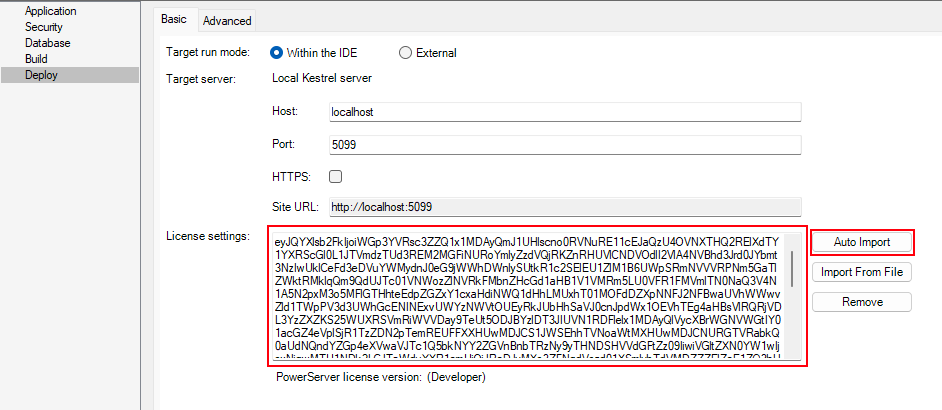Image resolution: width=942 pixels, height=410 pixels.
Task: Click the Import From File button
Action: (x=862, y=272)
